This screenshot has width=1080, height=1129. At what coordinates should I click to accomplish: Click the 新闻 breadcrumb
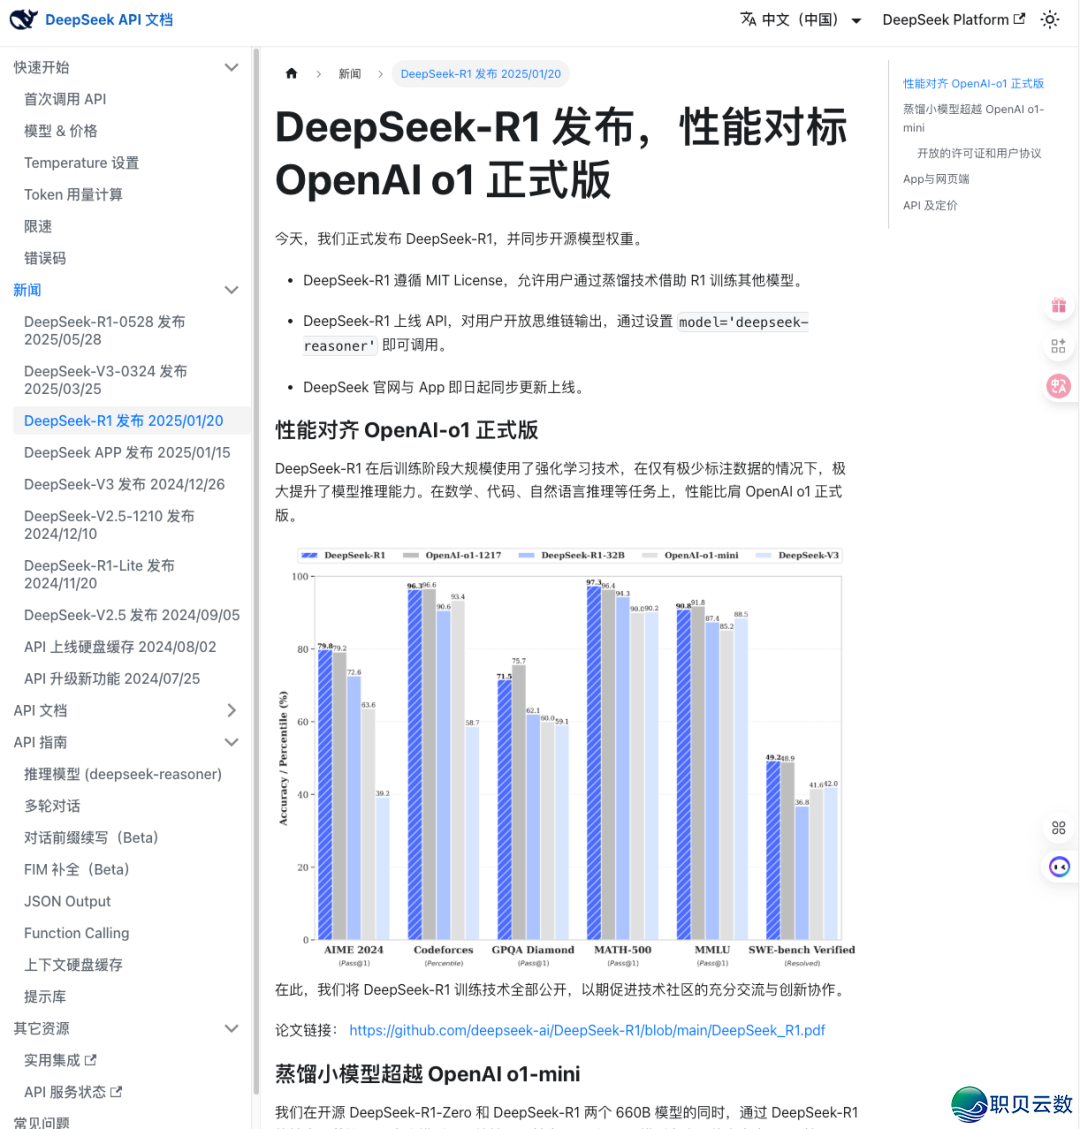350,73
